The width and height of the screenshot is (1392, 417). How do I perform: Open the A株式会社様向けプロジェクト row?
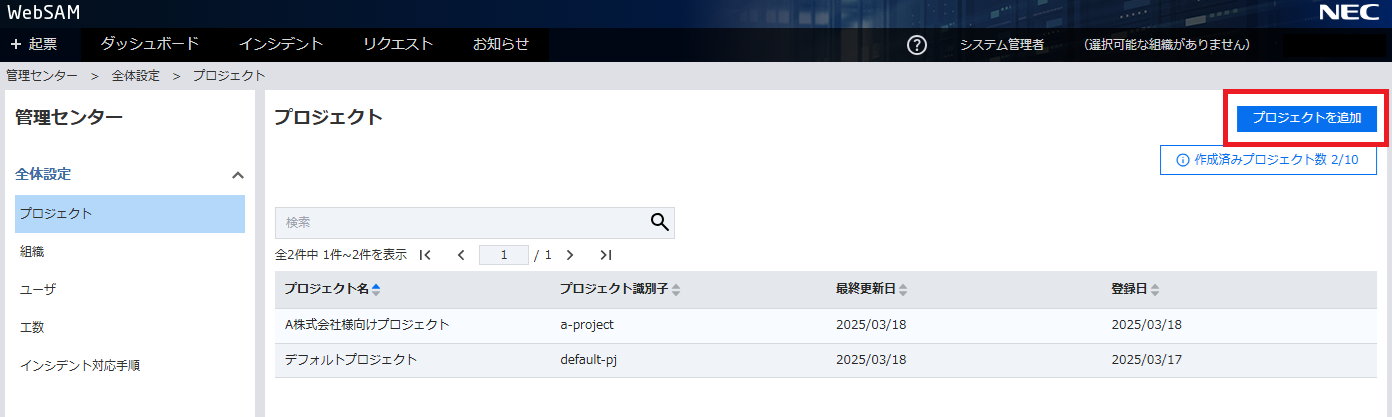[367, 325]
